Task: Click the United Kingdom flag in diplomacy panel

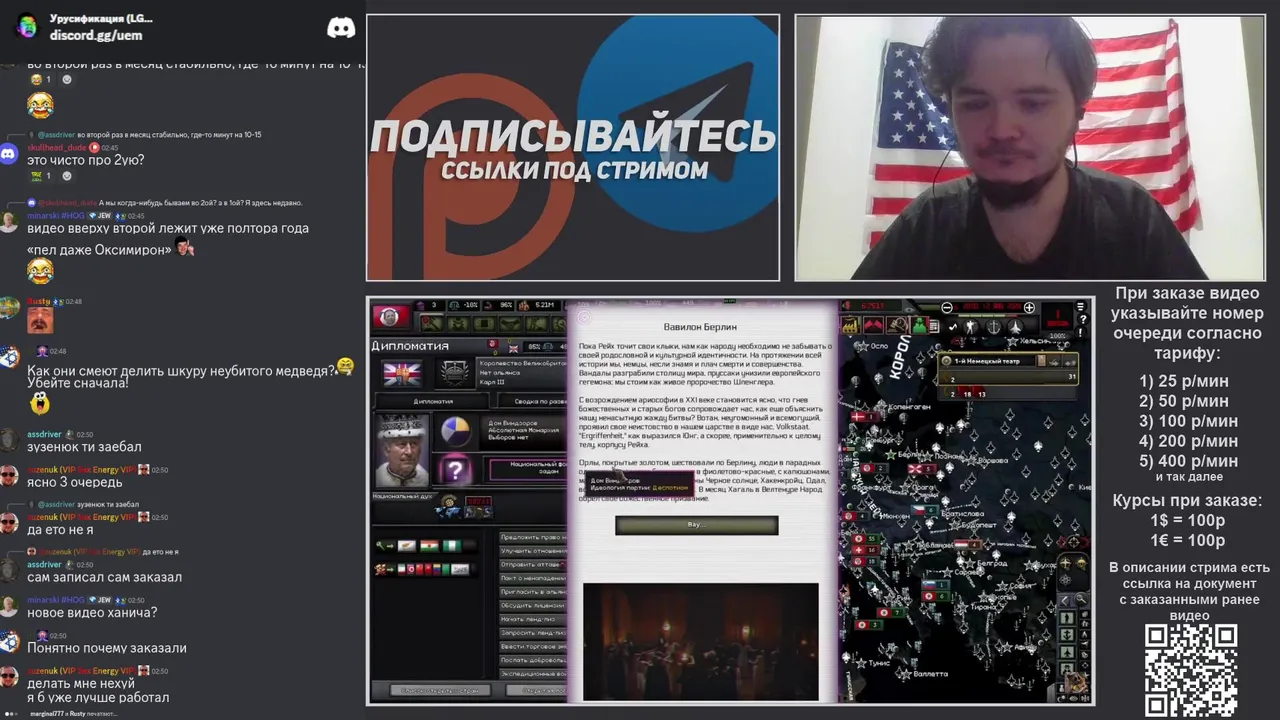Action: (x=402, y=373)
